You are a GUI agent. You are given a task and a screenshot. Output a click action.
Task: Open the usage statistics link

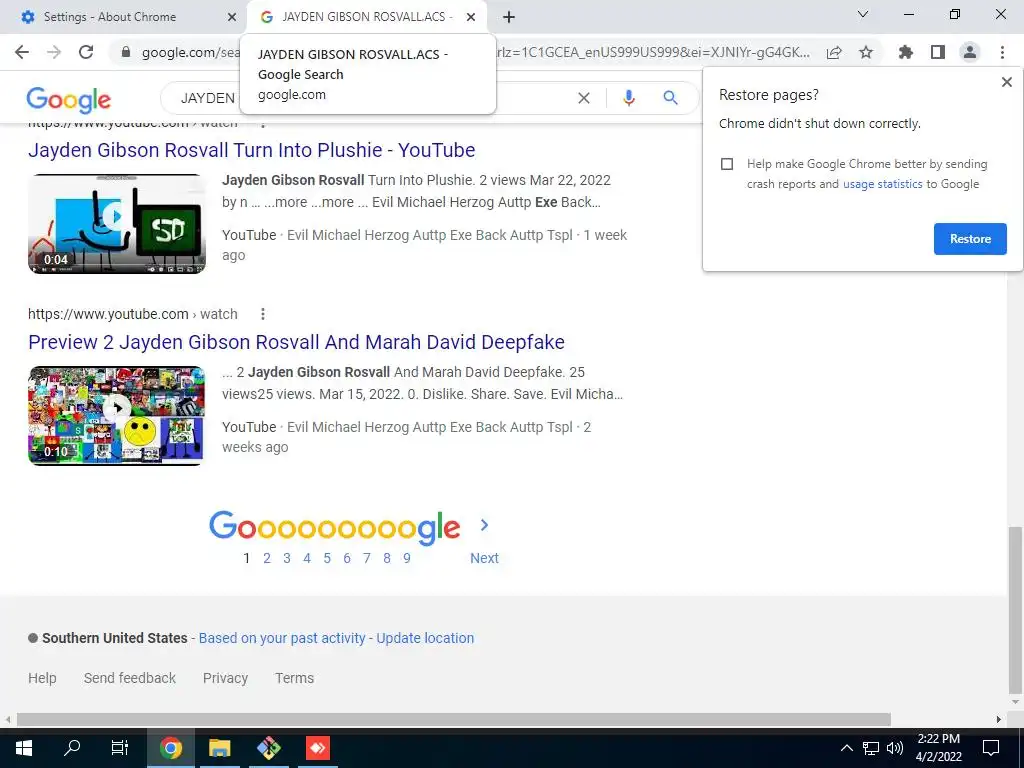(x=882, y=184)
